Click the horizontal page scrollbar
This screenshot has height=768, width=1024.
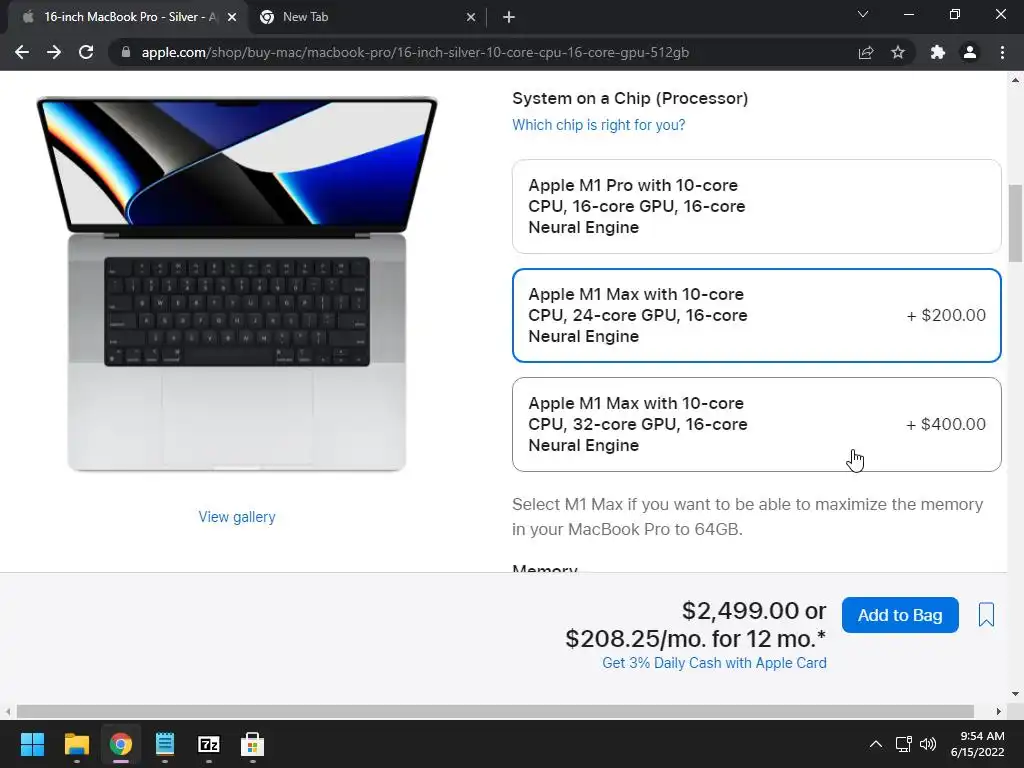(495, 711)
